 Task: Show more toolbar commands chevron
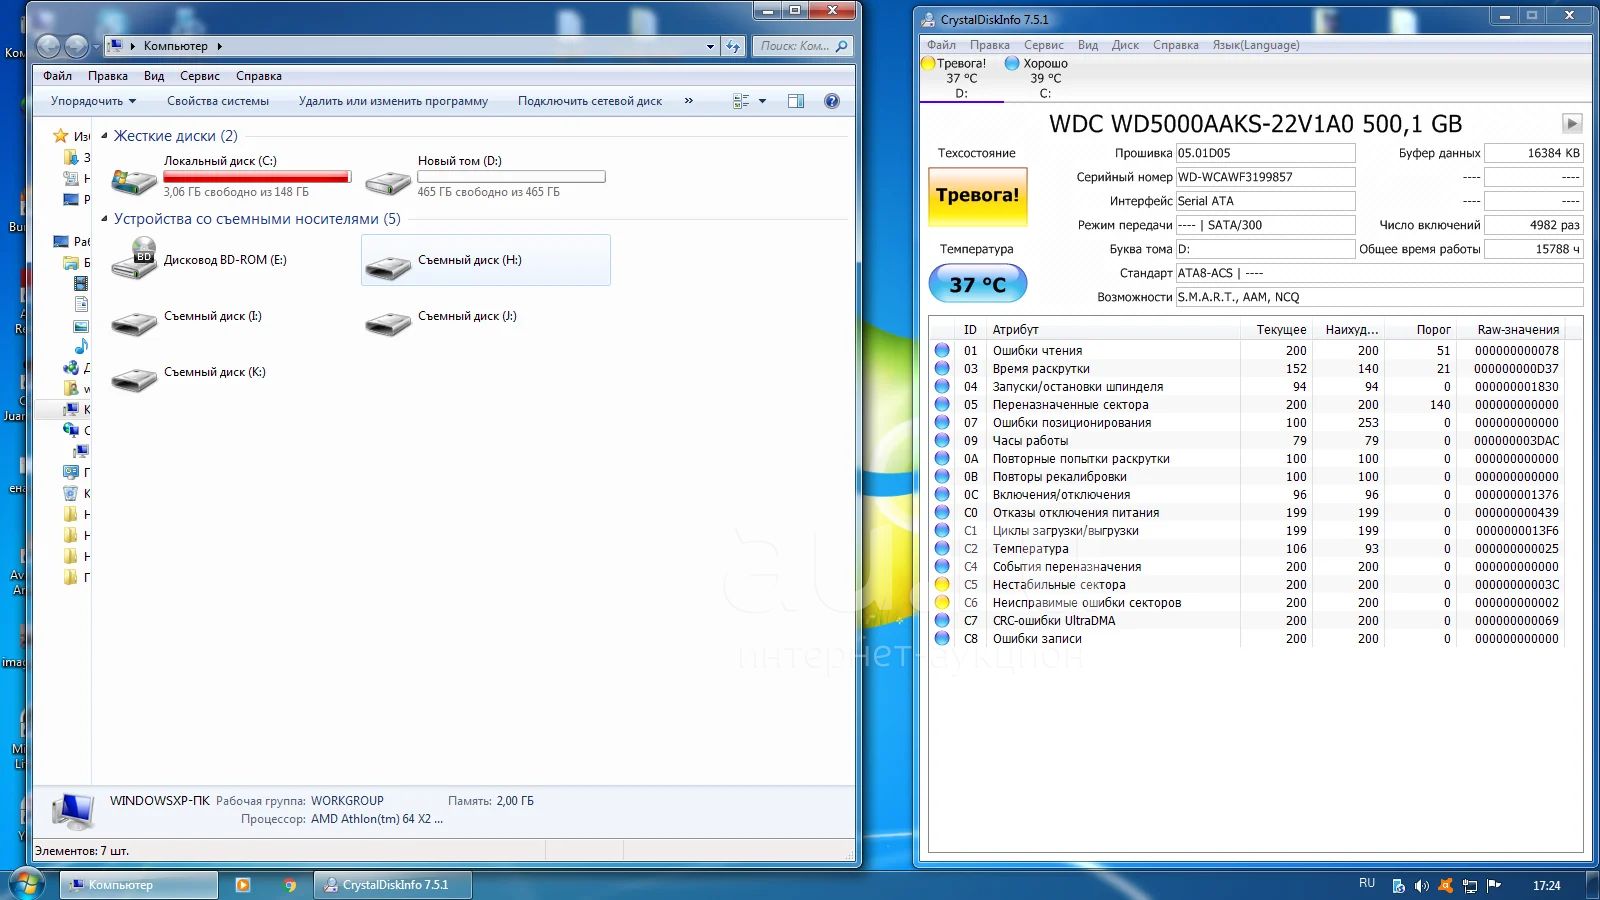pos(688,101)
